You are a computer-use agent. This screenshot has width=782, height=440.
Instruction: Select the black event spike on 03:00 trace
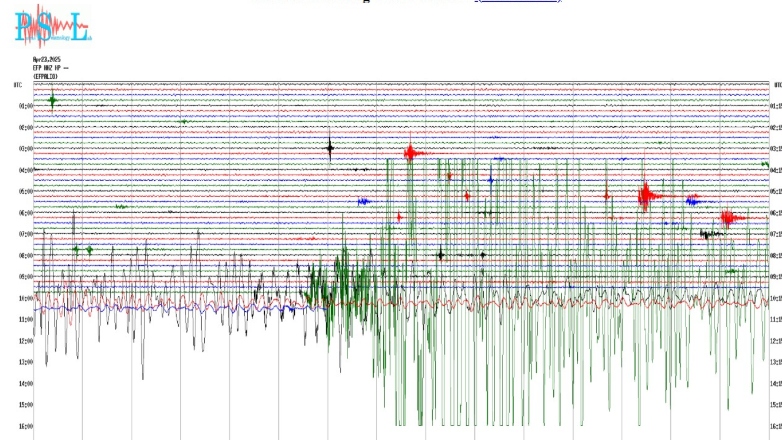(x=330, y=148)
